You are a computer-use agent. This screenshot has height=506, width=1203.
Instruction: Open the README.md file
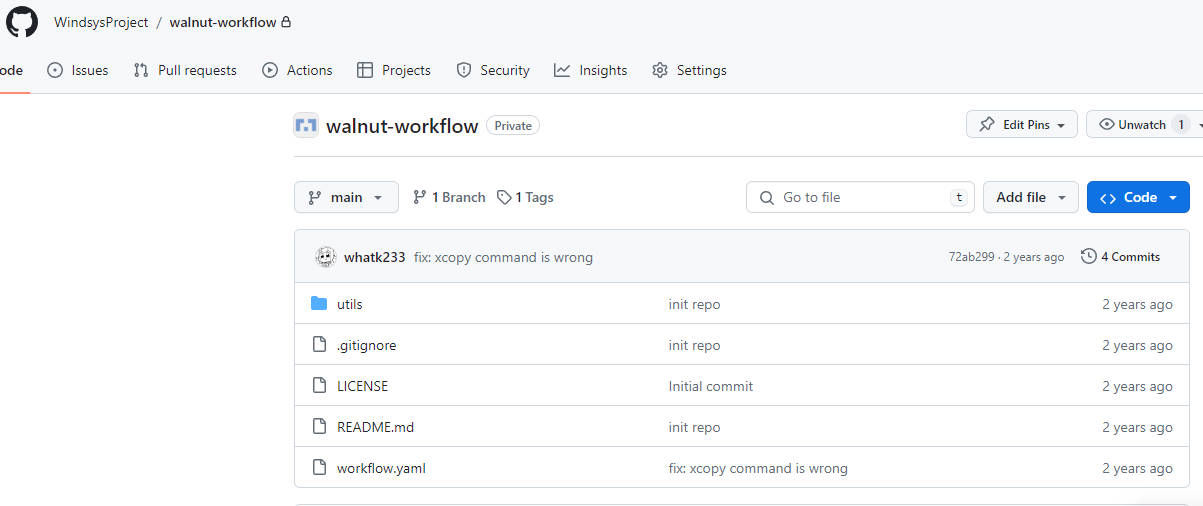tap(375, 427)
